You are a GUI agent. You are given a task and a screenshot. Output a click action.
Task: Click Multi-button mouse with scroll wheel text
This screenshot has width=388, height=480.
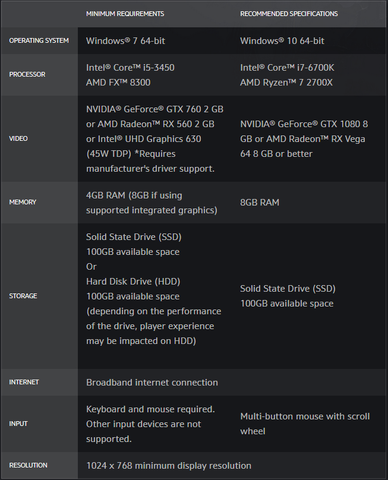click(x=305, y=424)
